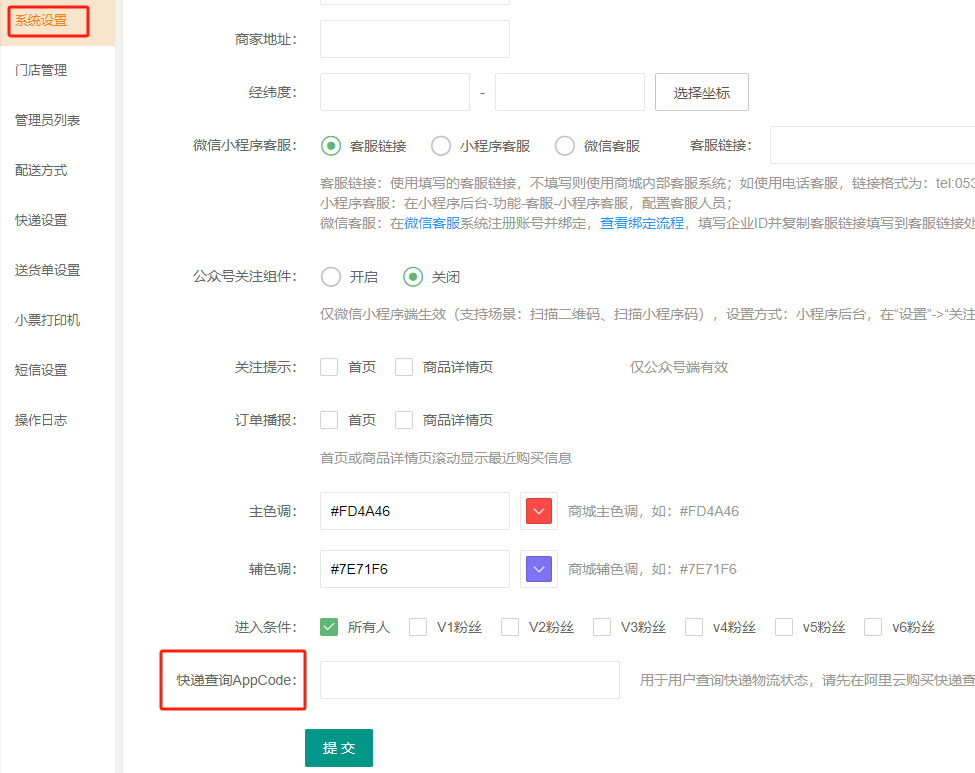Open 系统设置 in the sidebar
975x773 pixels.
[41, 20]
